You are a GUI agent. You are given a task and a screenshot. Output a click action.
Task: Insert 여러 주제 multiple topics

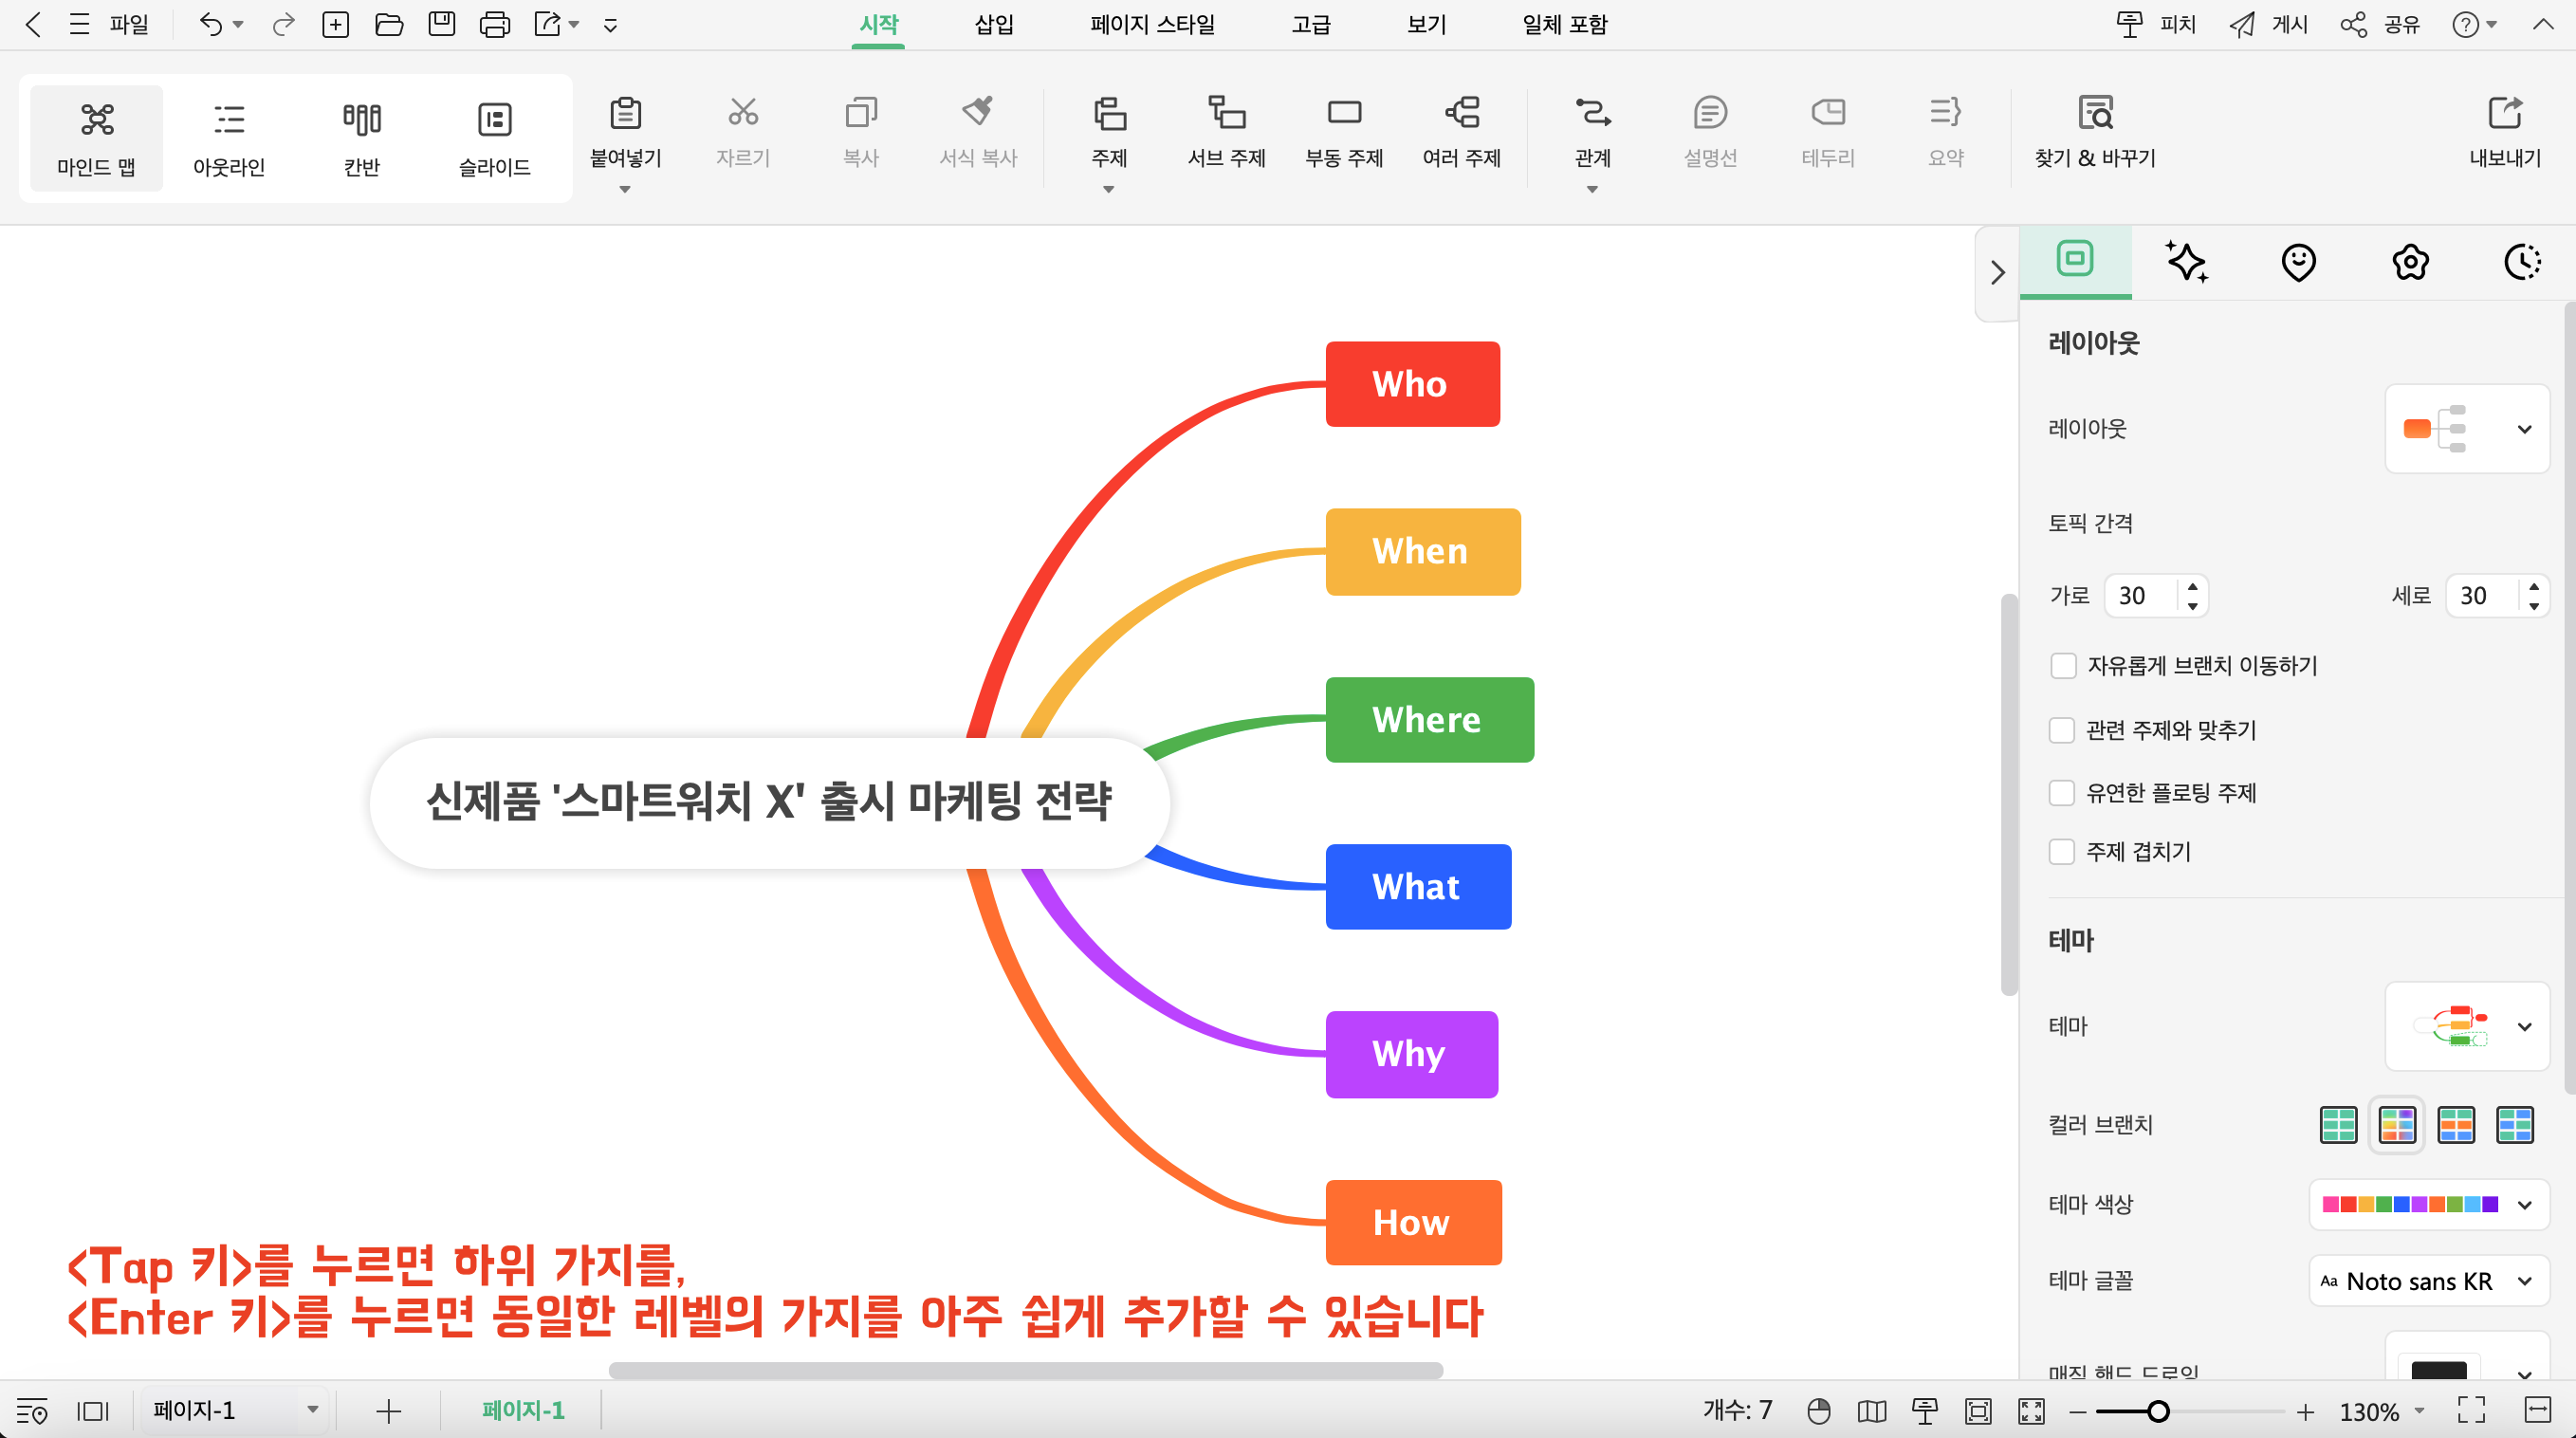coord(1461,130)
